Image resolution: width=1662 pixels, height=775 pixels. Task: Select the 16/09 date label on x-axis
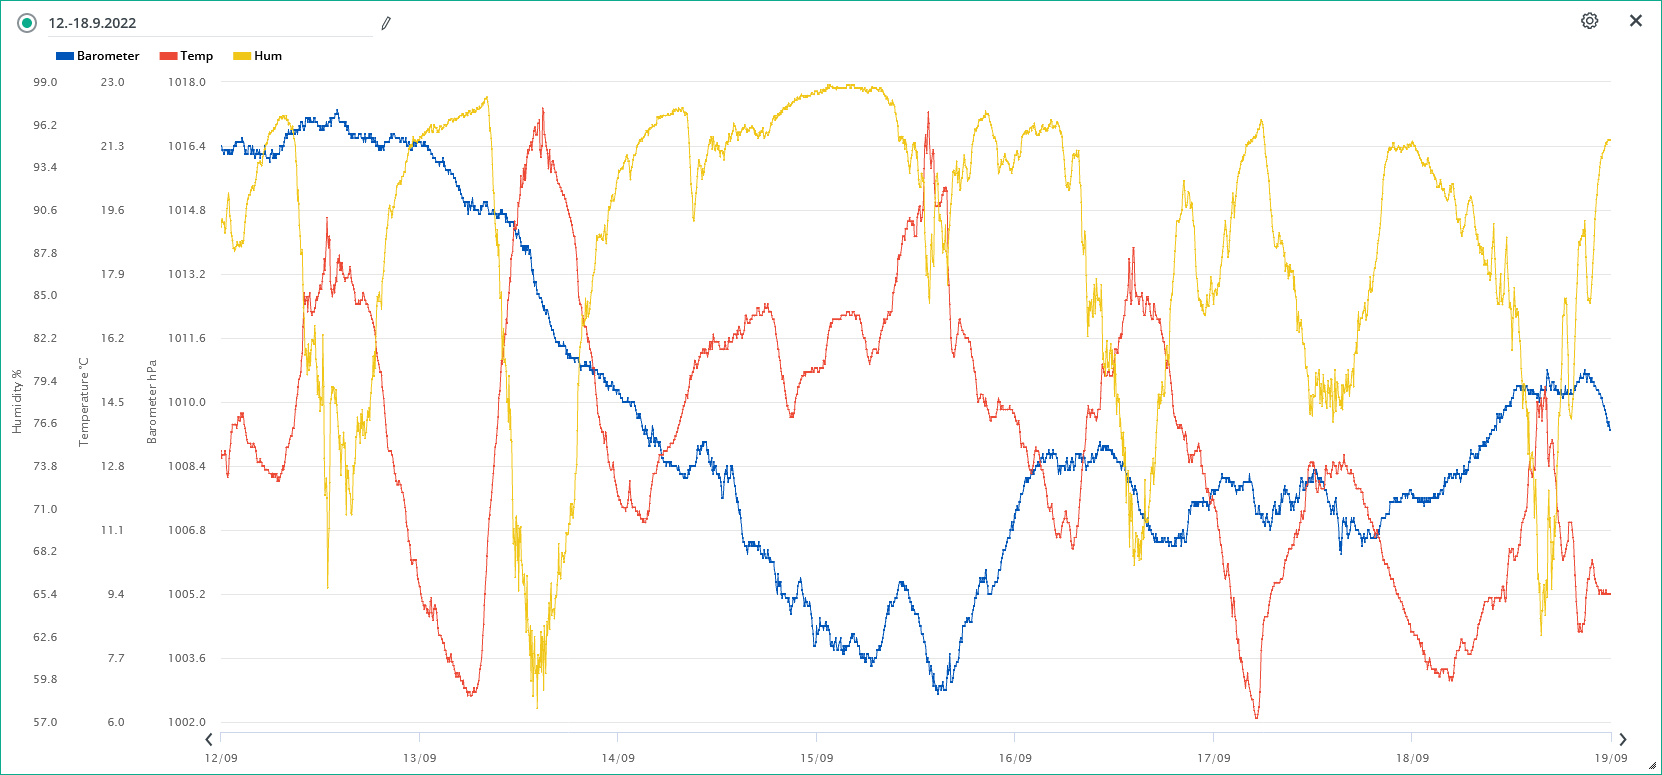1015,758
